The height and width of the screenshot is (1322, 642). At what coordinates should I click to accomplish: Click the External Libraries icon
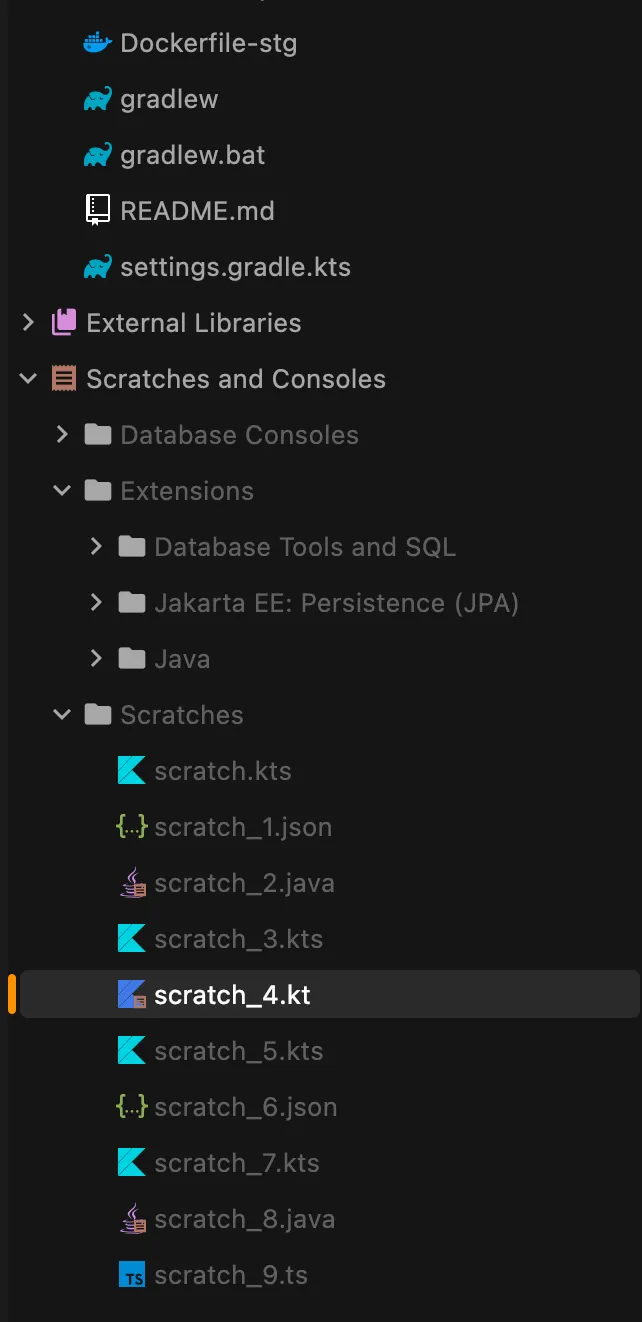tap(64, 323)
